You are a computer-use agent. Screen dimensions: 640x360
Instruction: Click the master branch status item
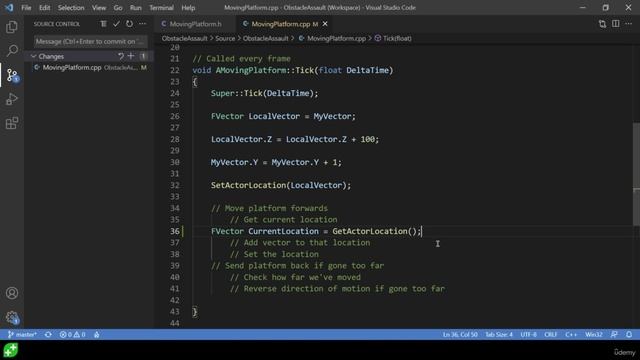pyautogui.click(x=22, y=334)
